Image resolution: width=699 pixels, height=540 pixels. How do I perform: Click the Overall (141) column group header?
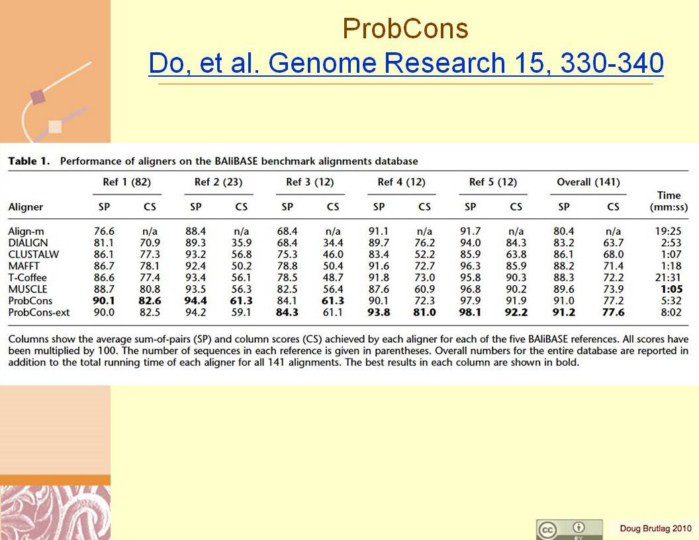[x=588, y=183]
